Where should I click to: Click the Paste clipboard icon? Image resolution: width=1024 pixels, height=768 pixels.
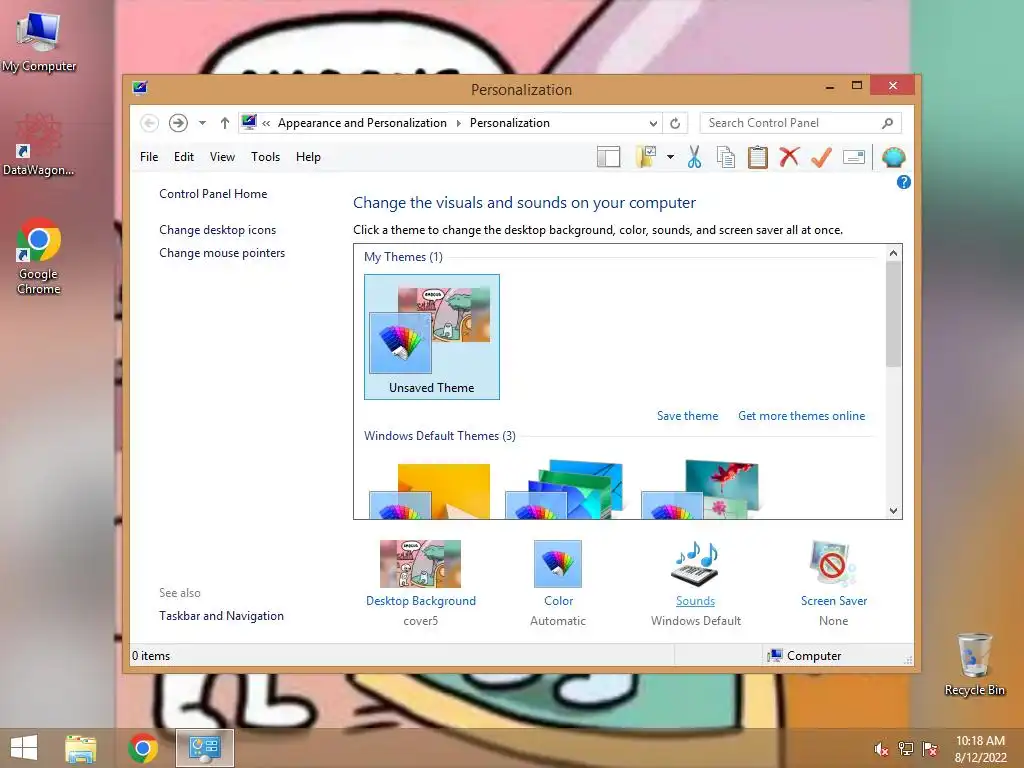click(x=758, y=157)
